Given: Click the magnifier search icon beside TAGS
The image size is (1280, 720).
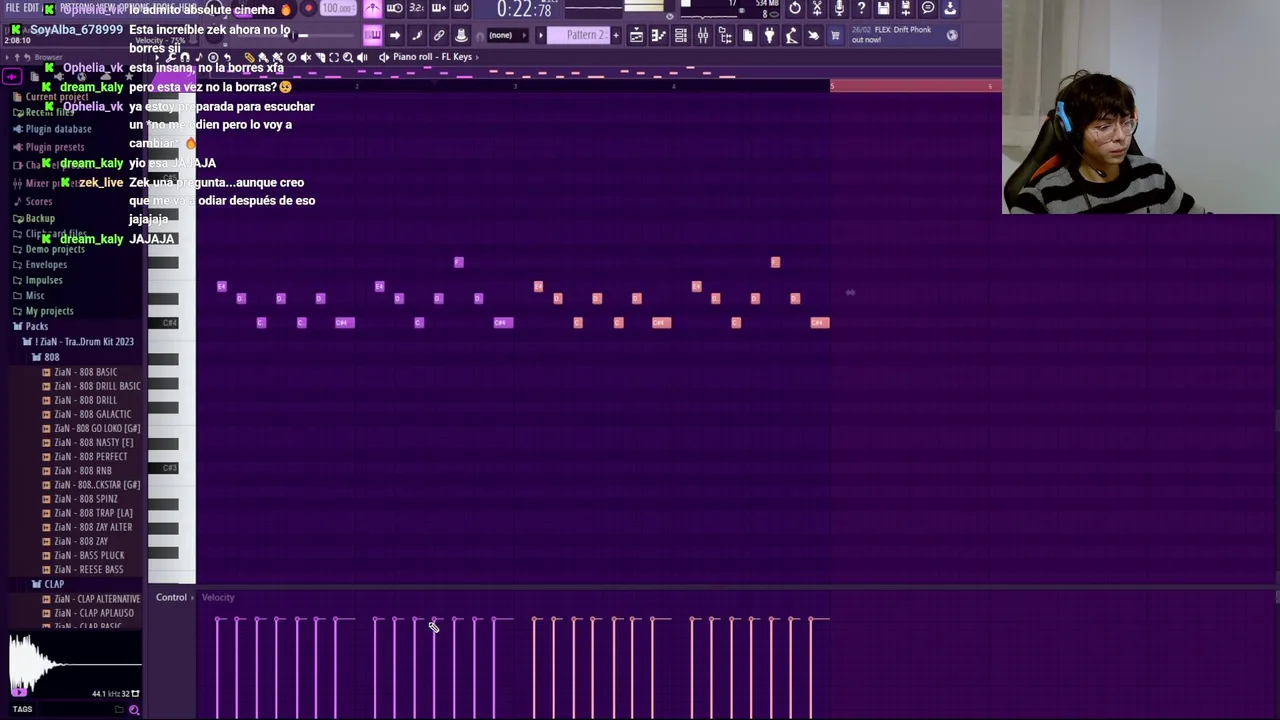Looking at the screenshot, I should coord(134,709).
